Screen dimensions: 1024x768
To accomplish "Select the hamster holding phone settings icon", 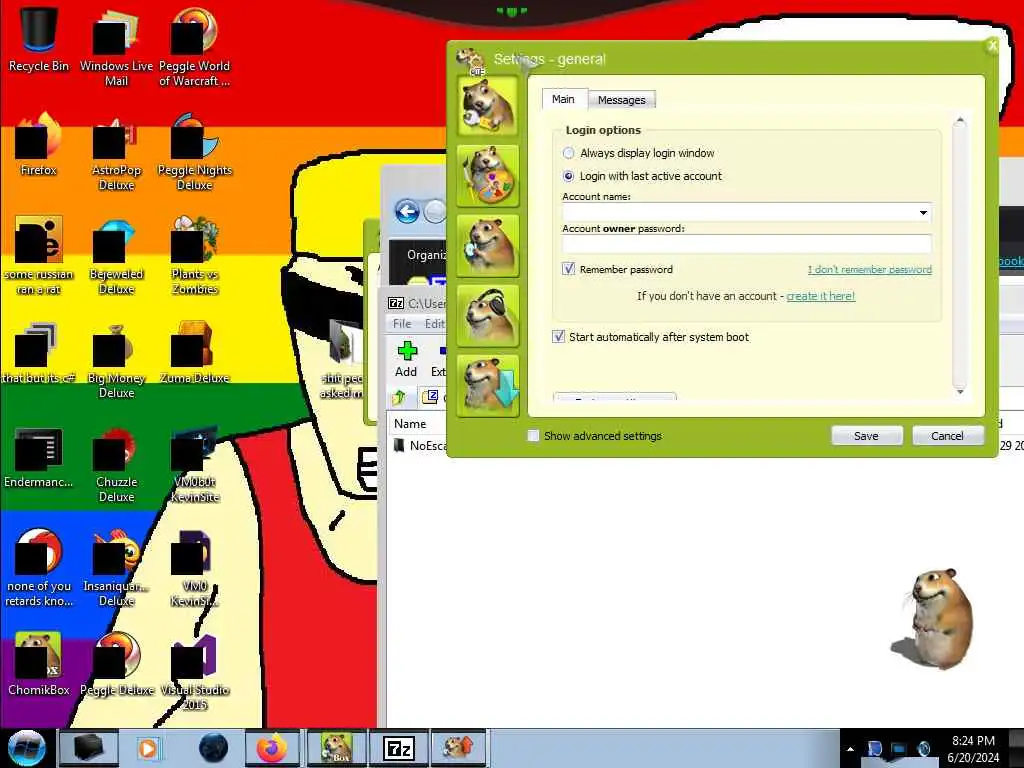I will pos(488,246).
